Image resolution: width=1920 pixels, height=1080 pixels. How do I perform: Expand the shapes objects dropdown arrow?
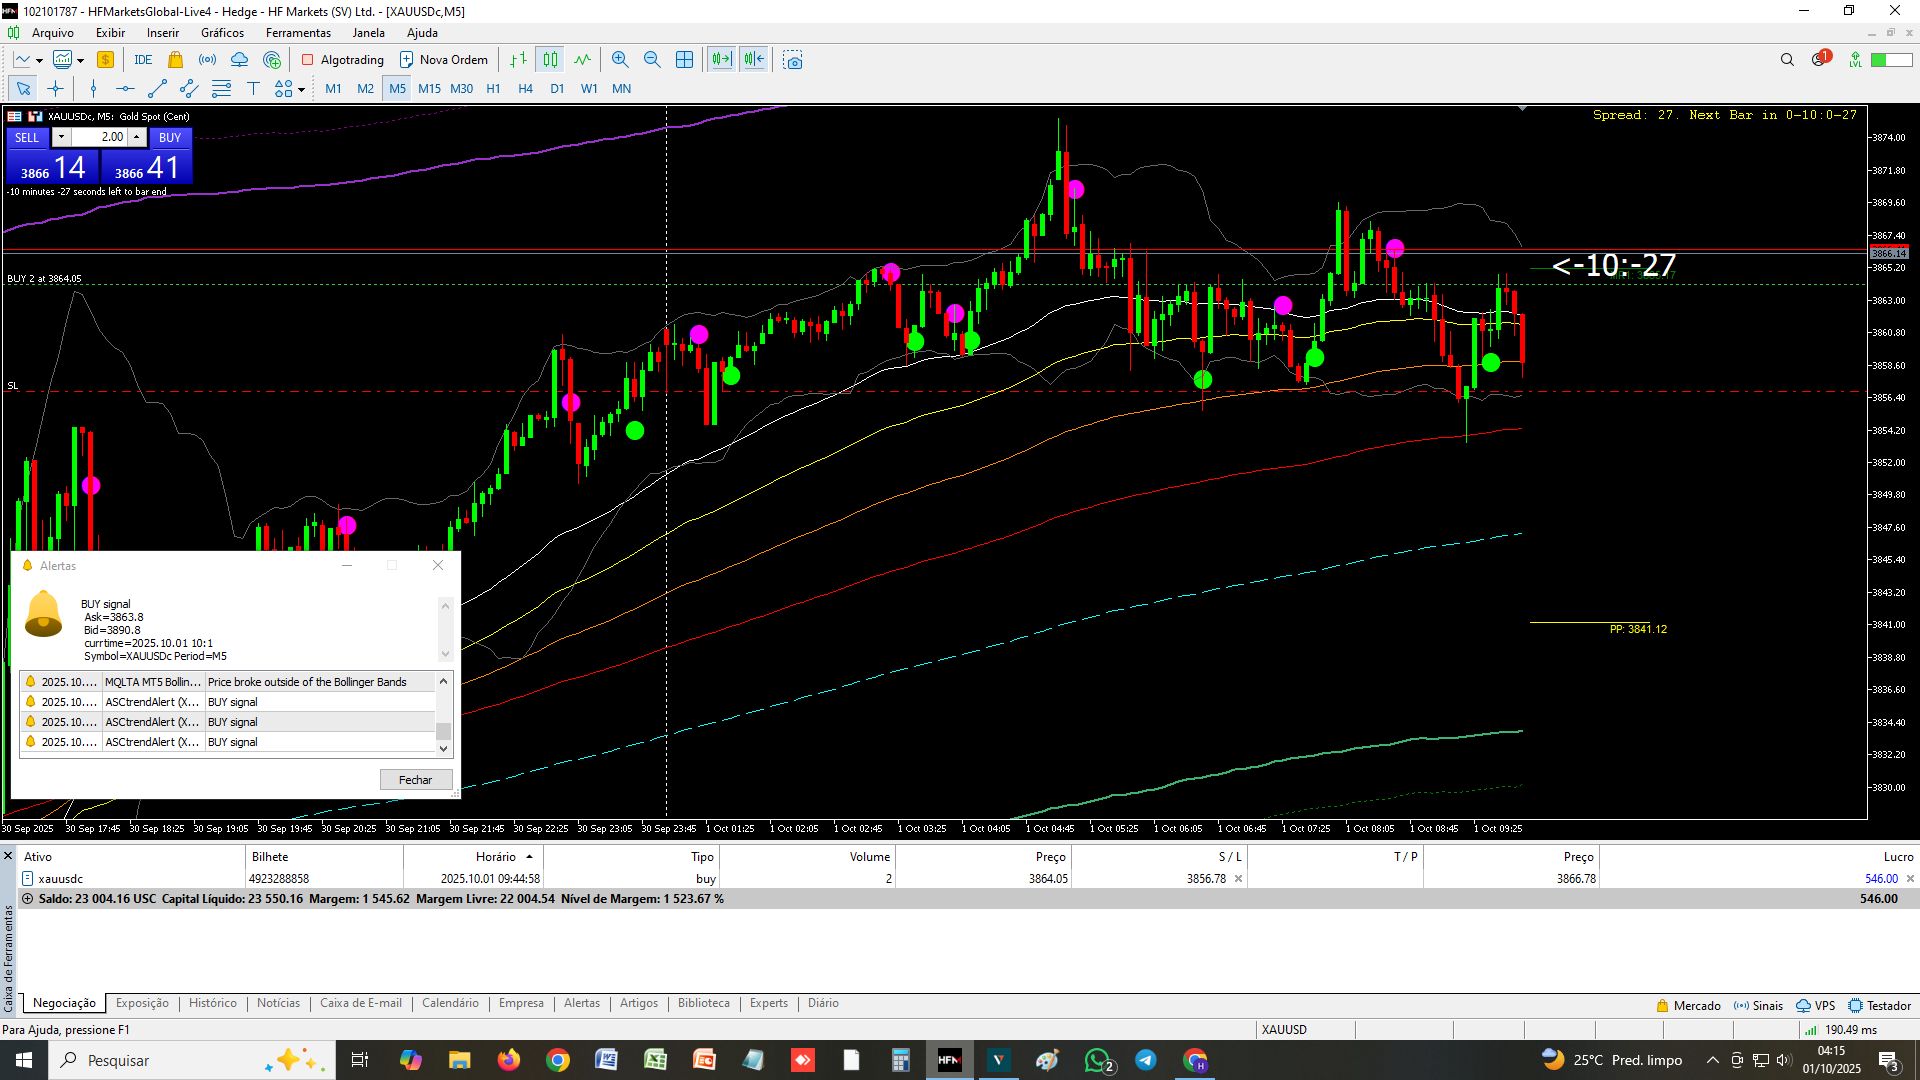click(301, 90)
